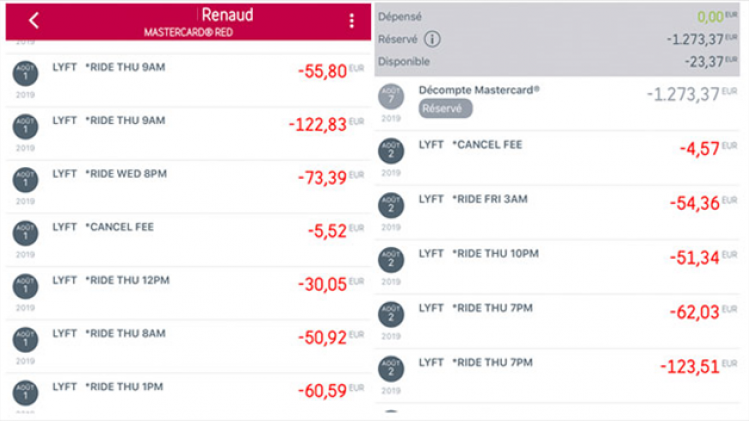Click the date badge of the -55,80 ride
Viewport: 749px width, 421px height.
tap(25, 73)
